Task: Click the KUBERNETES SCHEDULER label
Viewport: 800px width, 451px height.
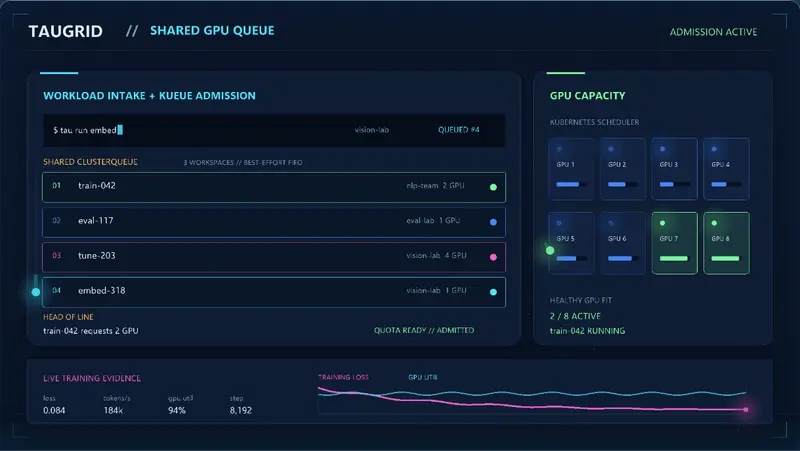Action: coord(594,122)
